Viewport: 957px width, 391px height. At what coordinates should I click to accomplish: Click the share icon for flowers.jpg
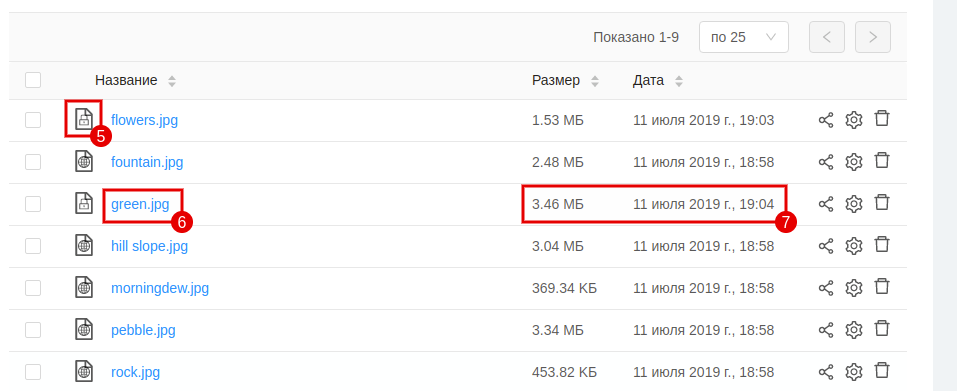(x=825, y=120)
